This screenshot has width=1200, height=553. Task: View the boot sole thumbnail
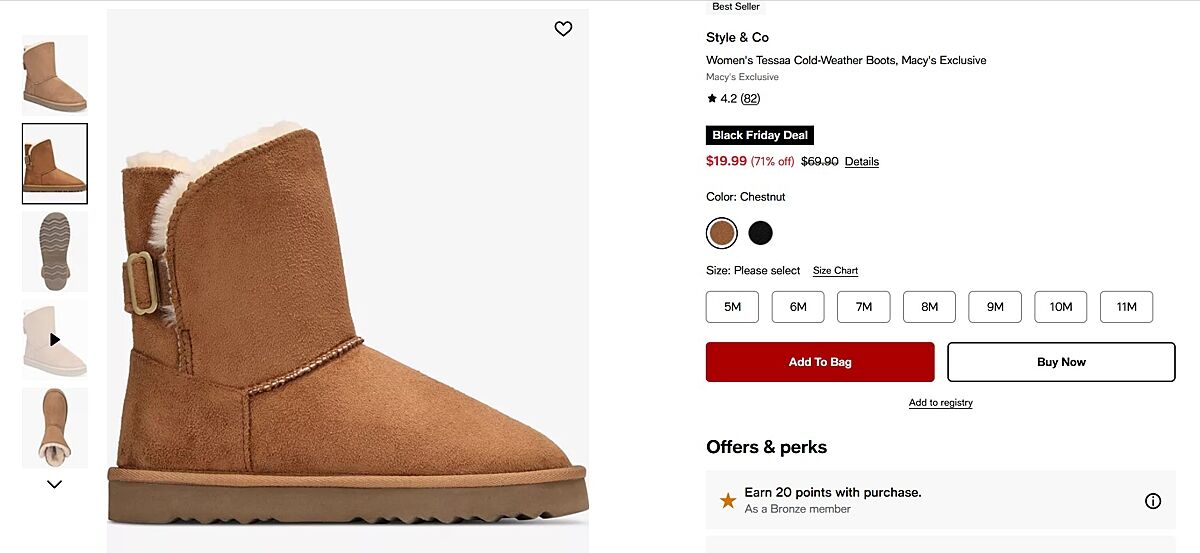click(x=55, y=251)
